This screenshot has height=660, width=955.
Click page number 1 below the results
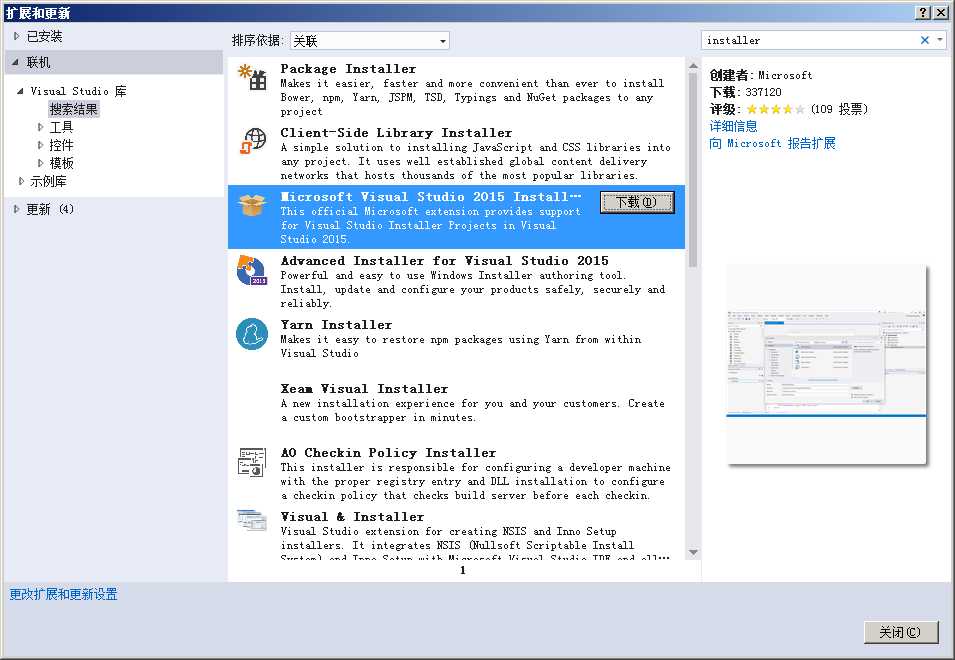[463, 570]
